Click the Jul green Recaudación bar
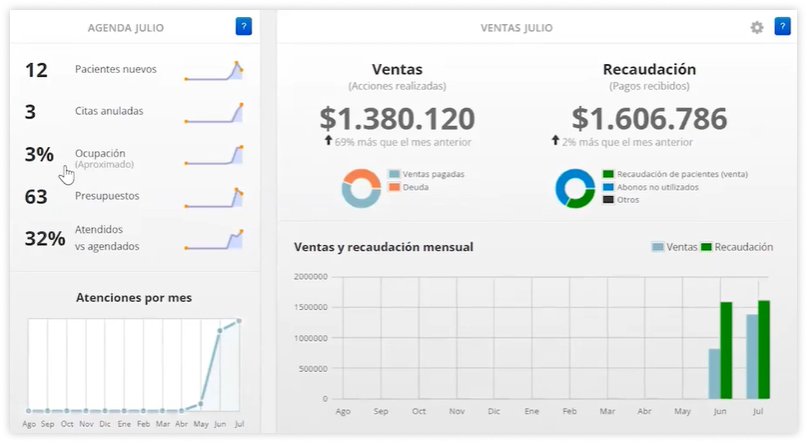This screenshot has height=443, width=807. click(764, 349)
